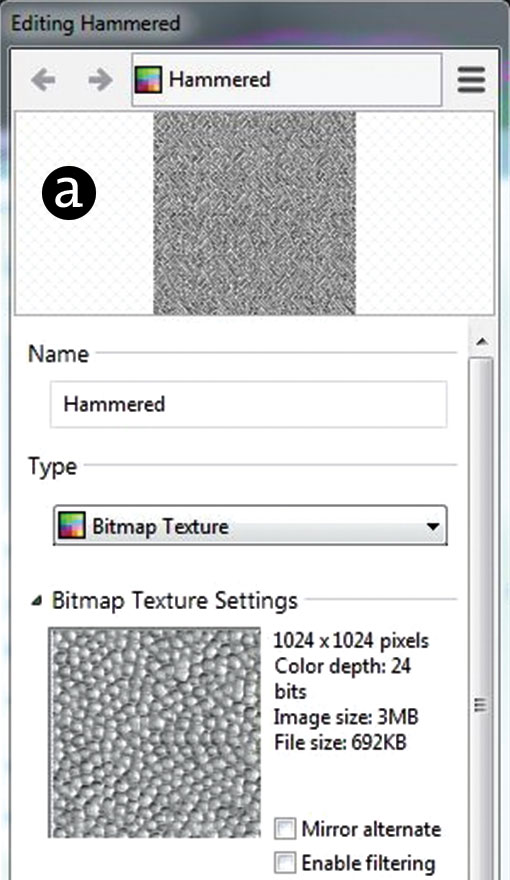Click the Bitmap Texture icon in dropdown

click(x=72, y=526)
